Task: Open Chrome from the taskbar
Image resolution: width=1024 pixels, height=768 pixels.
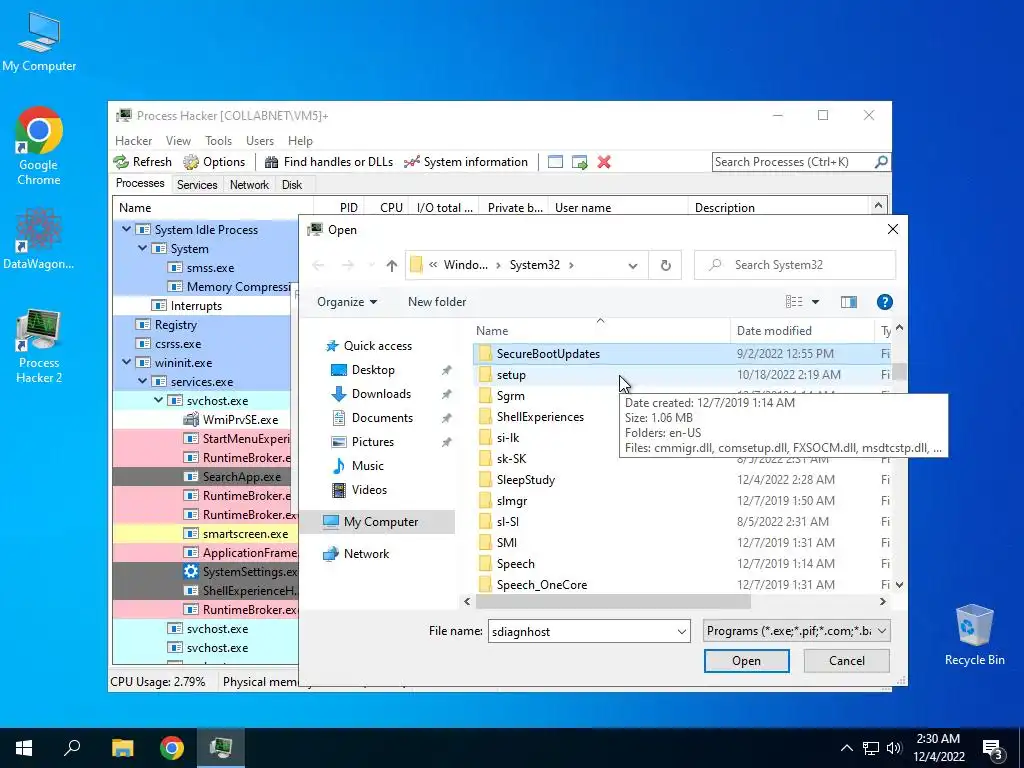Action: click(x=172, y=748)
